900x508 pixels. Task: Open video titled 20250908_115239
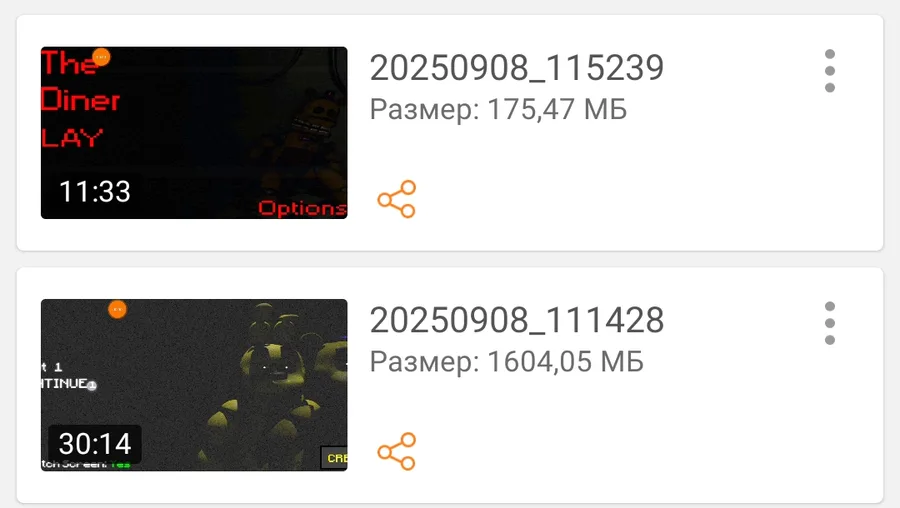517,68
